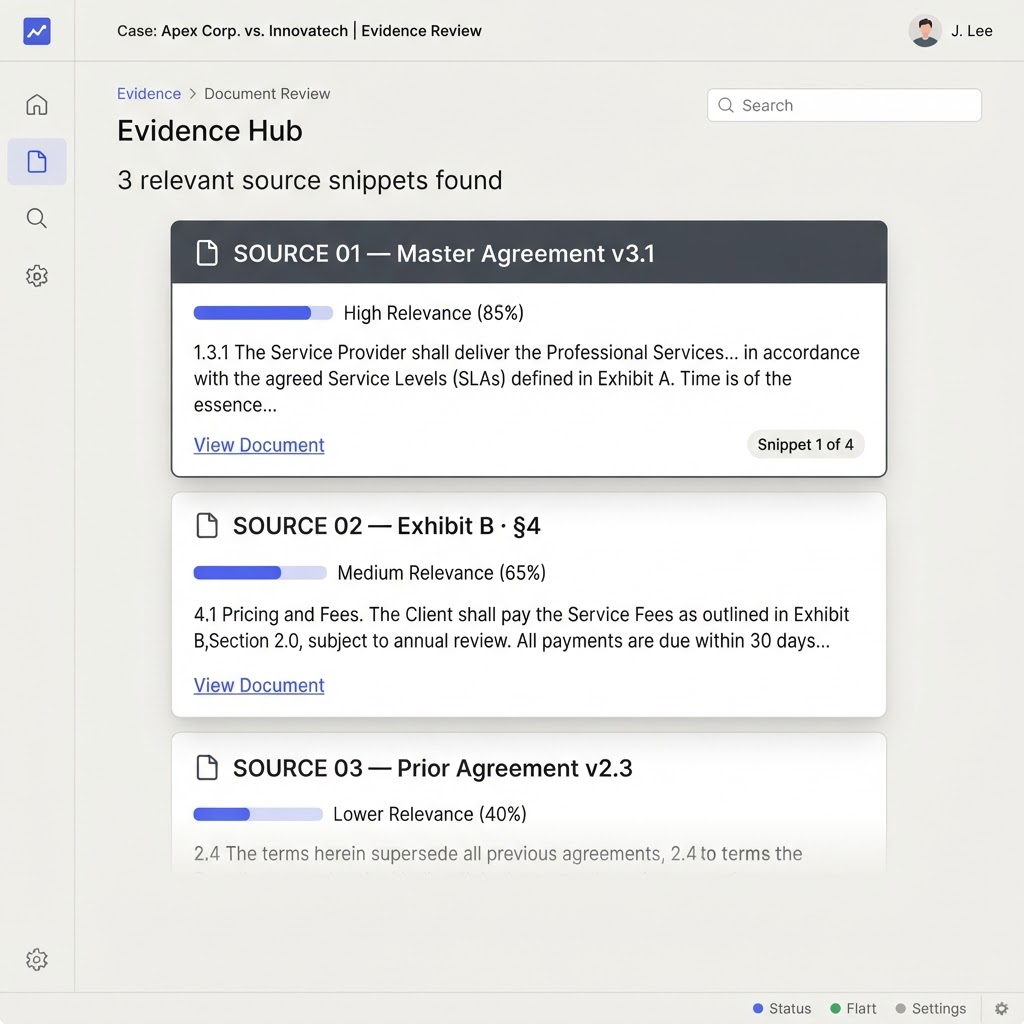Click the app logo chart icon
Viewport: 1024px width, 1024px height.
click(37, 31)
